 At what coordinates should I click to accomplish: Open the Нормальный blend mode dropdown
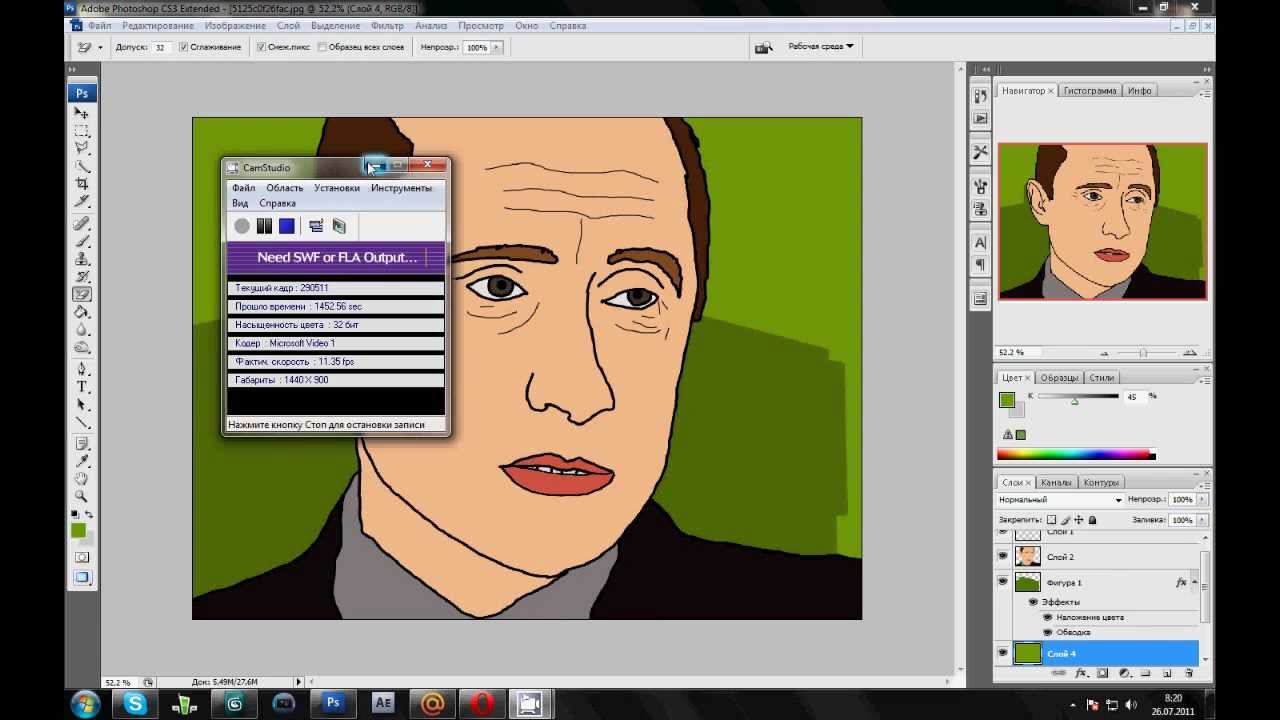click(1060, 499)
